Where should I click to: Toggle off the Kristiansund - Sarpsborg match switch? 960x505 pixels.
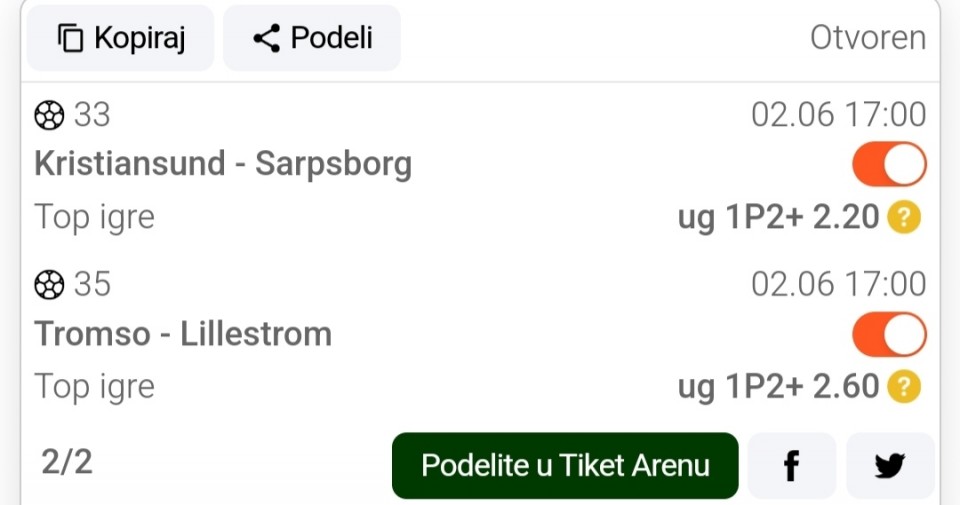click(889, 164)
